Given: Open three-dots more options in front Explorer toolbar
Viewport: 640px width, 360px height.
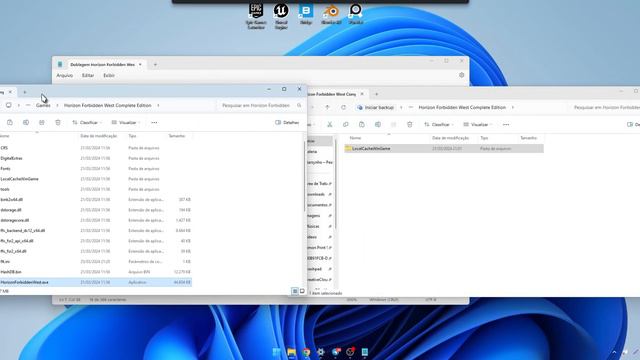Looking at the screenshot, I should tap(154, 122).
